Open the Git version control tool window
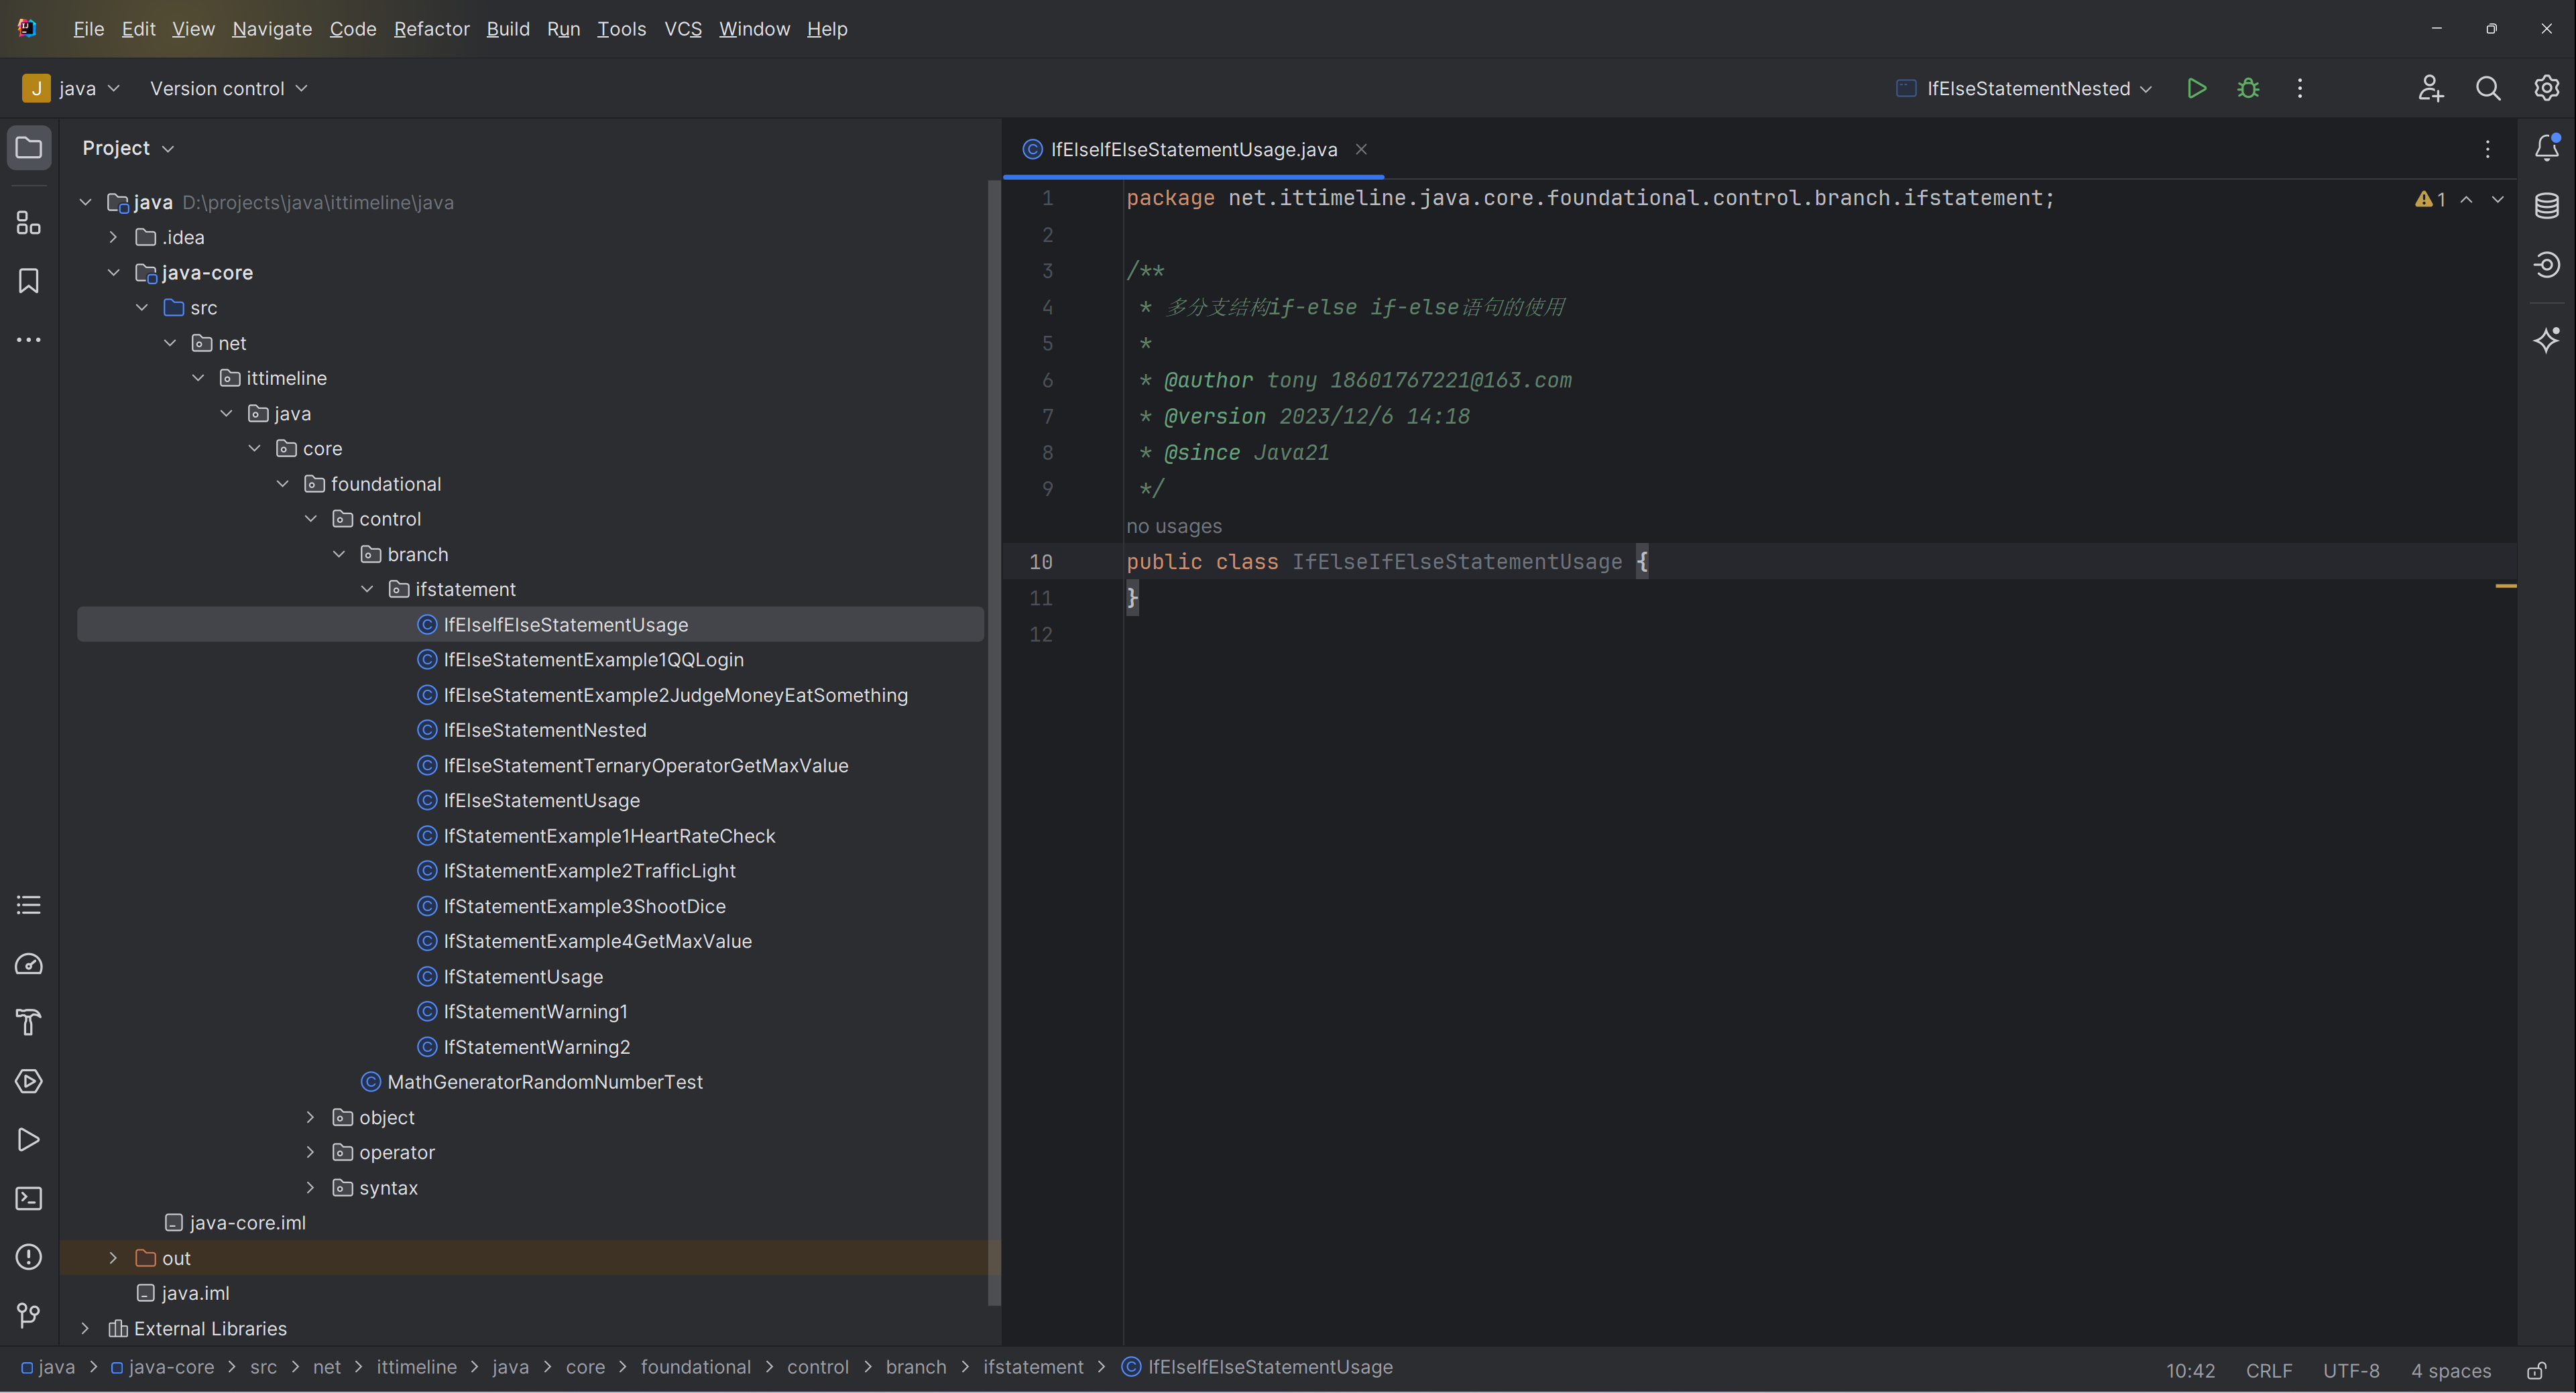 pos(29,1315)
